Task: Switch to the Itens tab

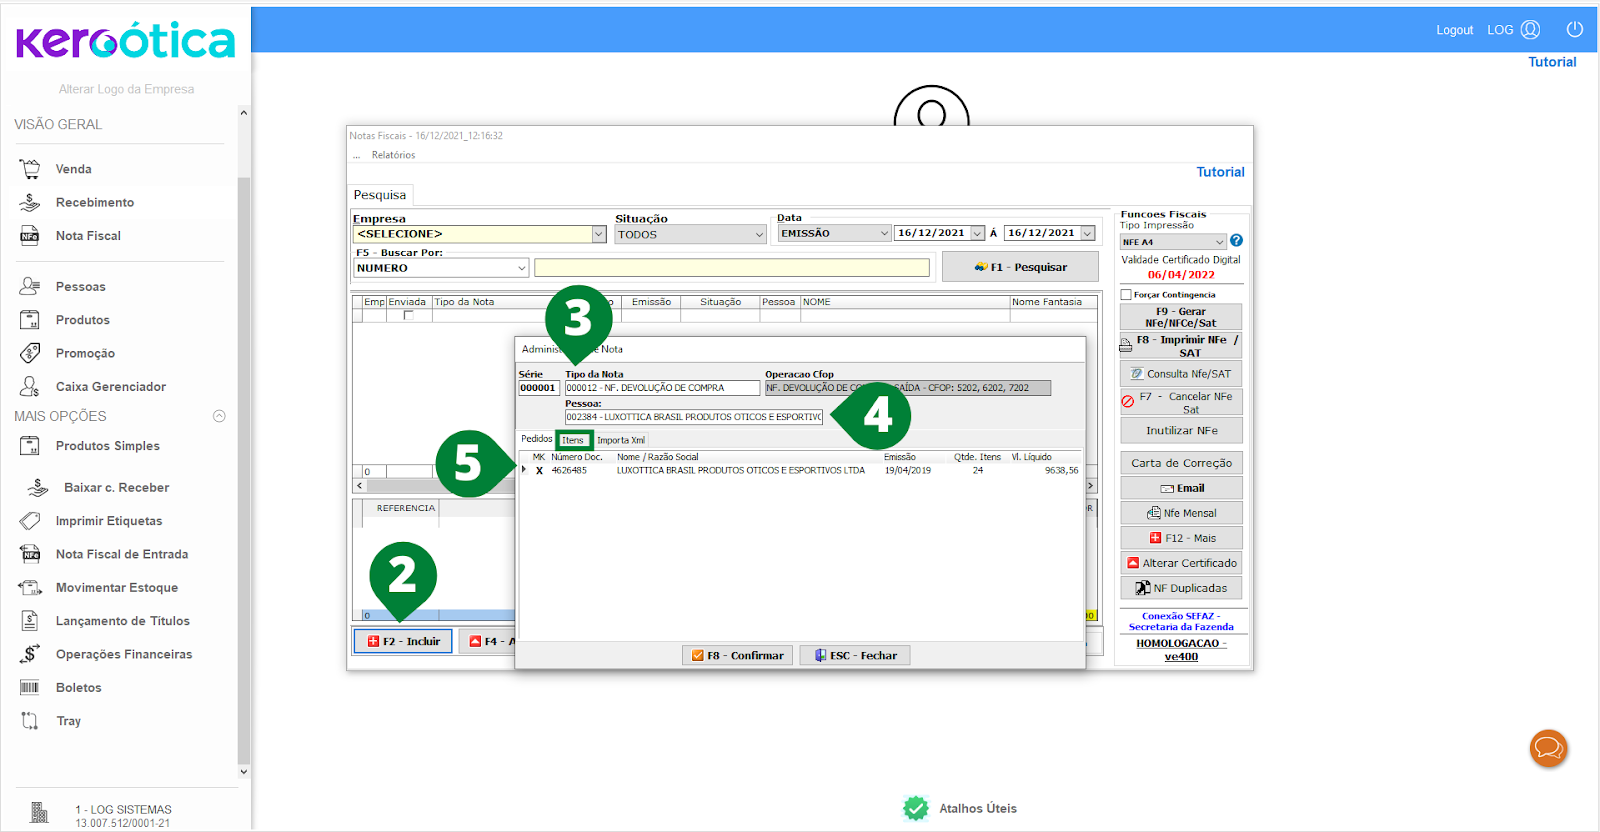Action: (x=574, y=440)
